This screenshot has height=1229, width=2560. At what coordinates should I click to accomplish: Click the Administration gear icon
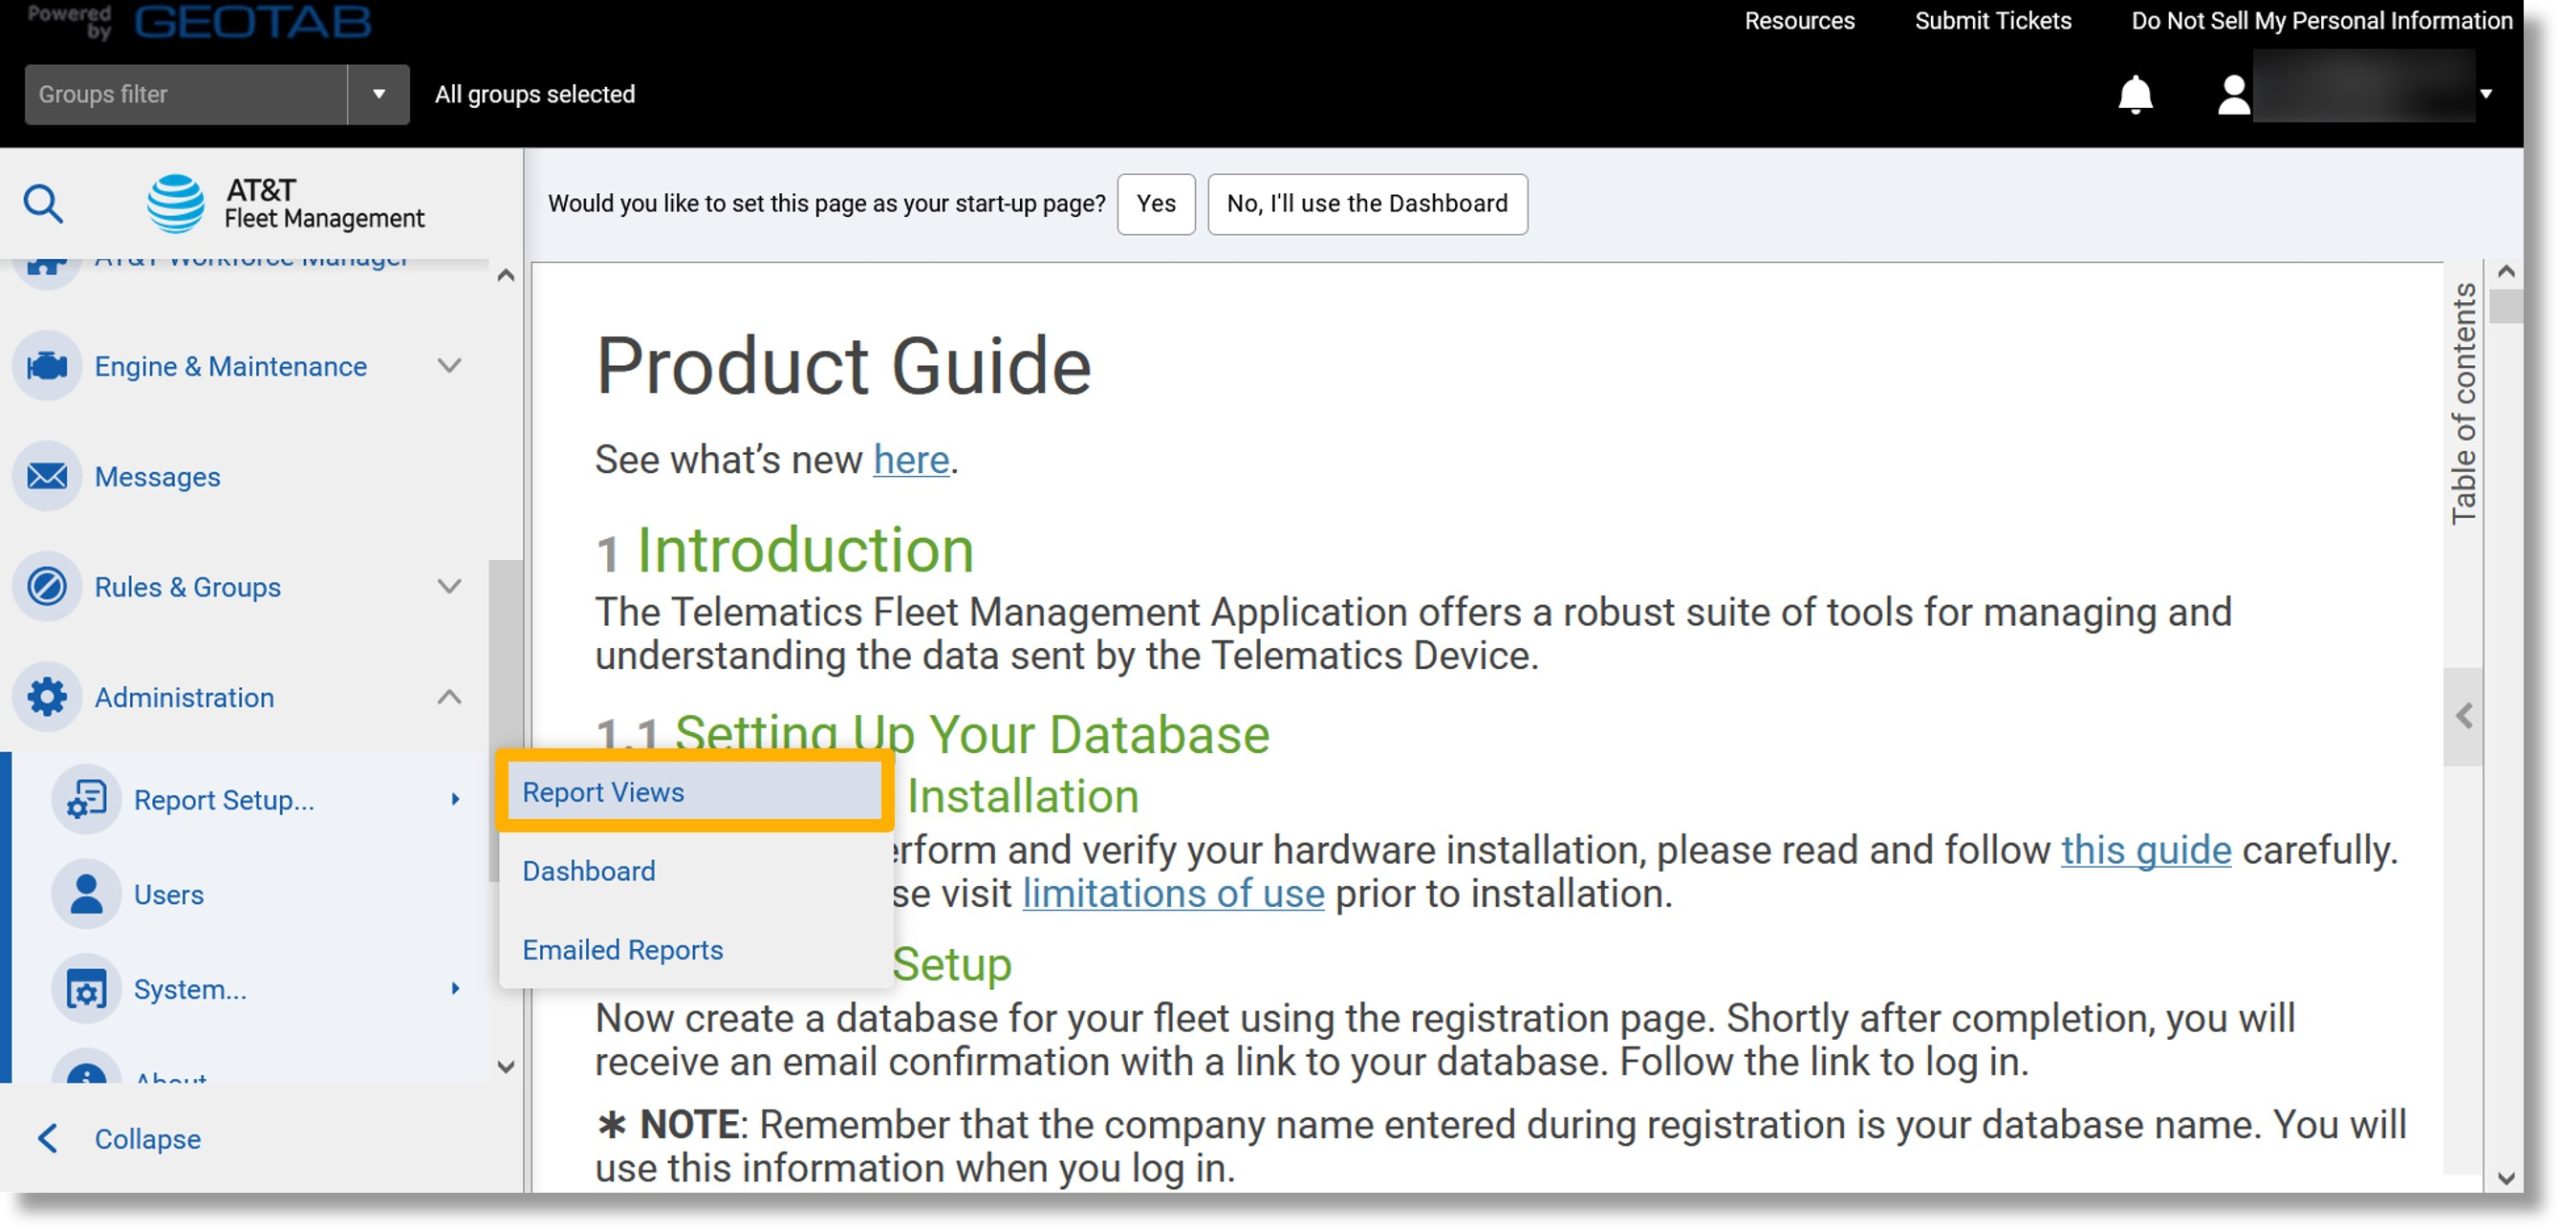tap(47, 697)
